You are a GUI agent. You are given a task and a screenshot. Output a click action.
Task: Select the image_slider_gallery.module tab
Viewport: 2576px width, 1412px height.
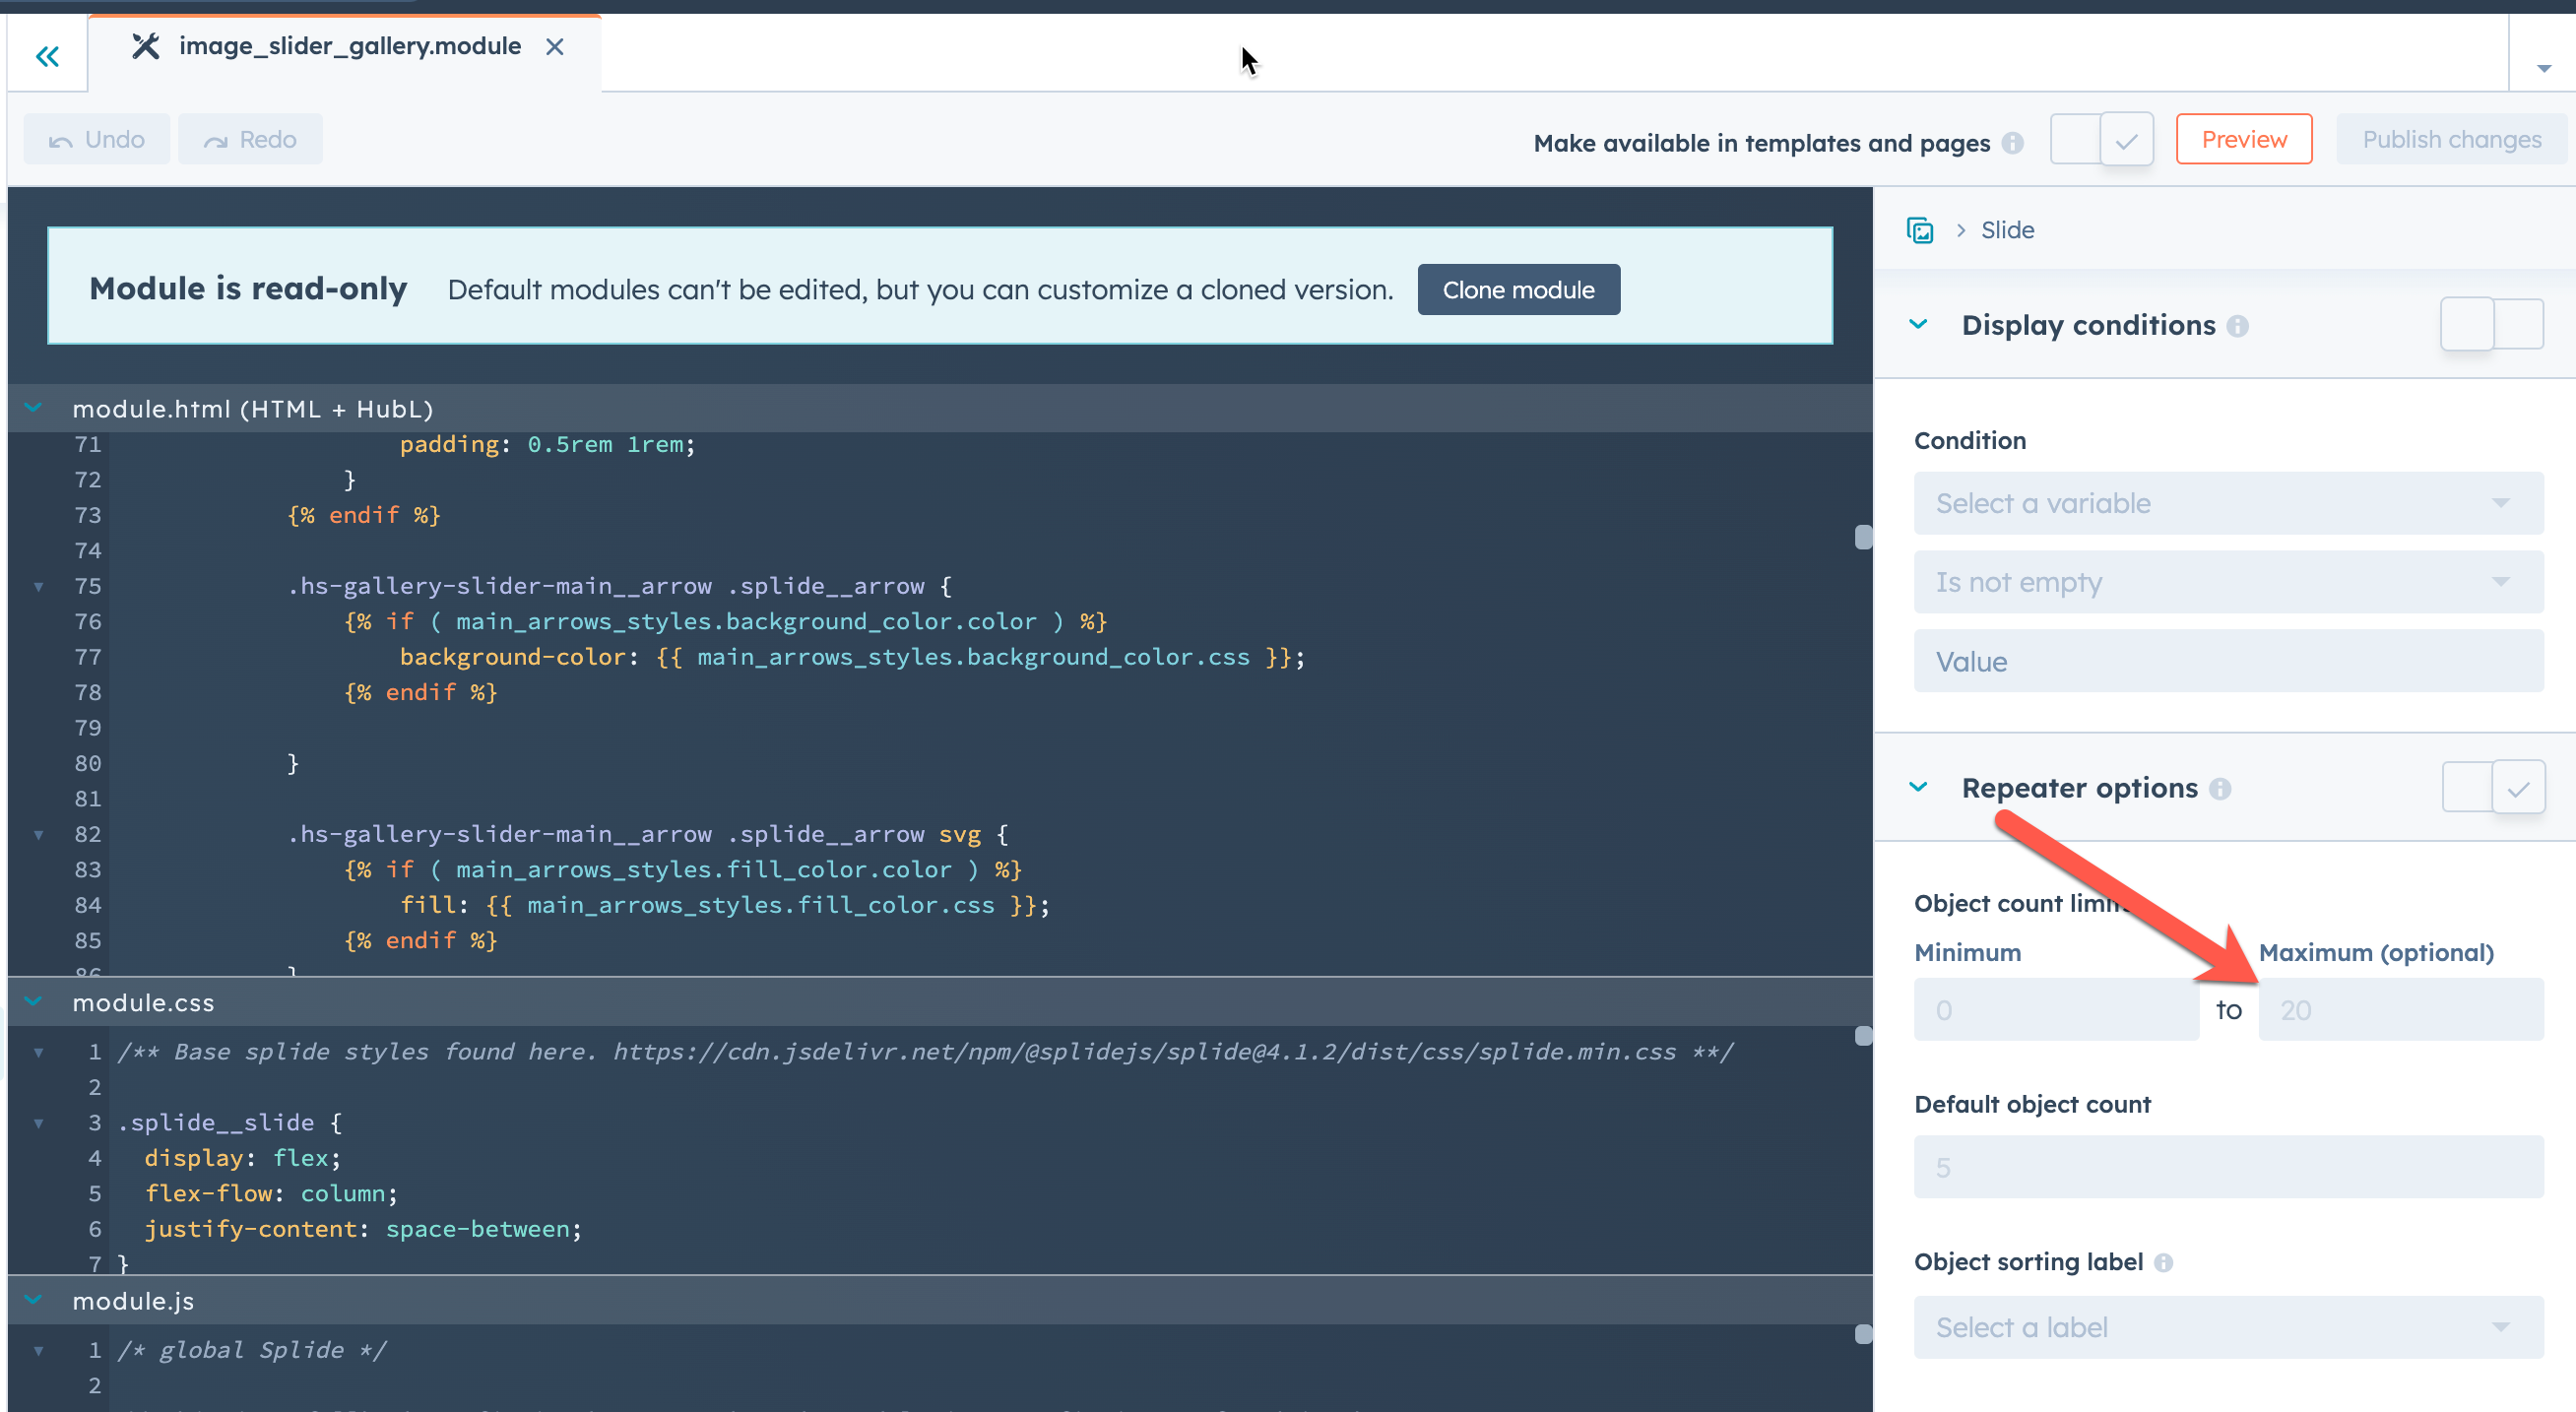(350, 46)
